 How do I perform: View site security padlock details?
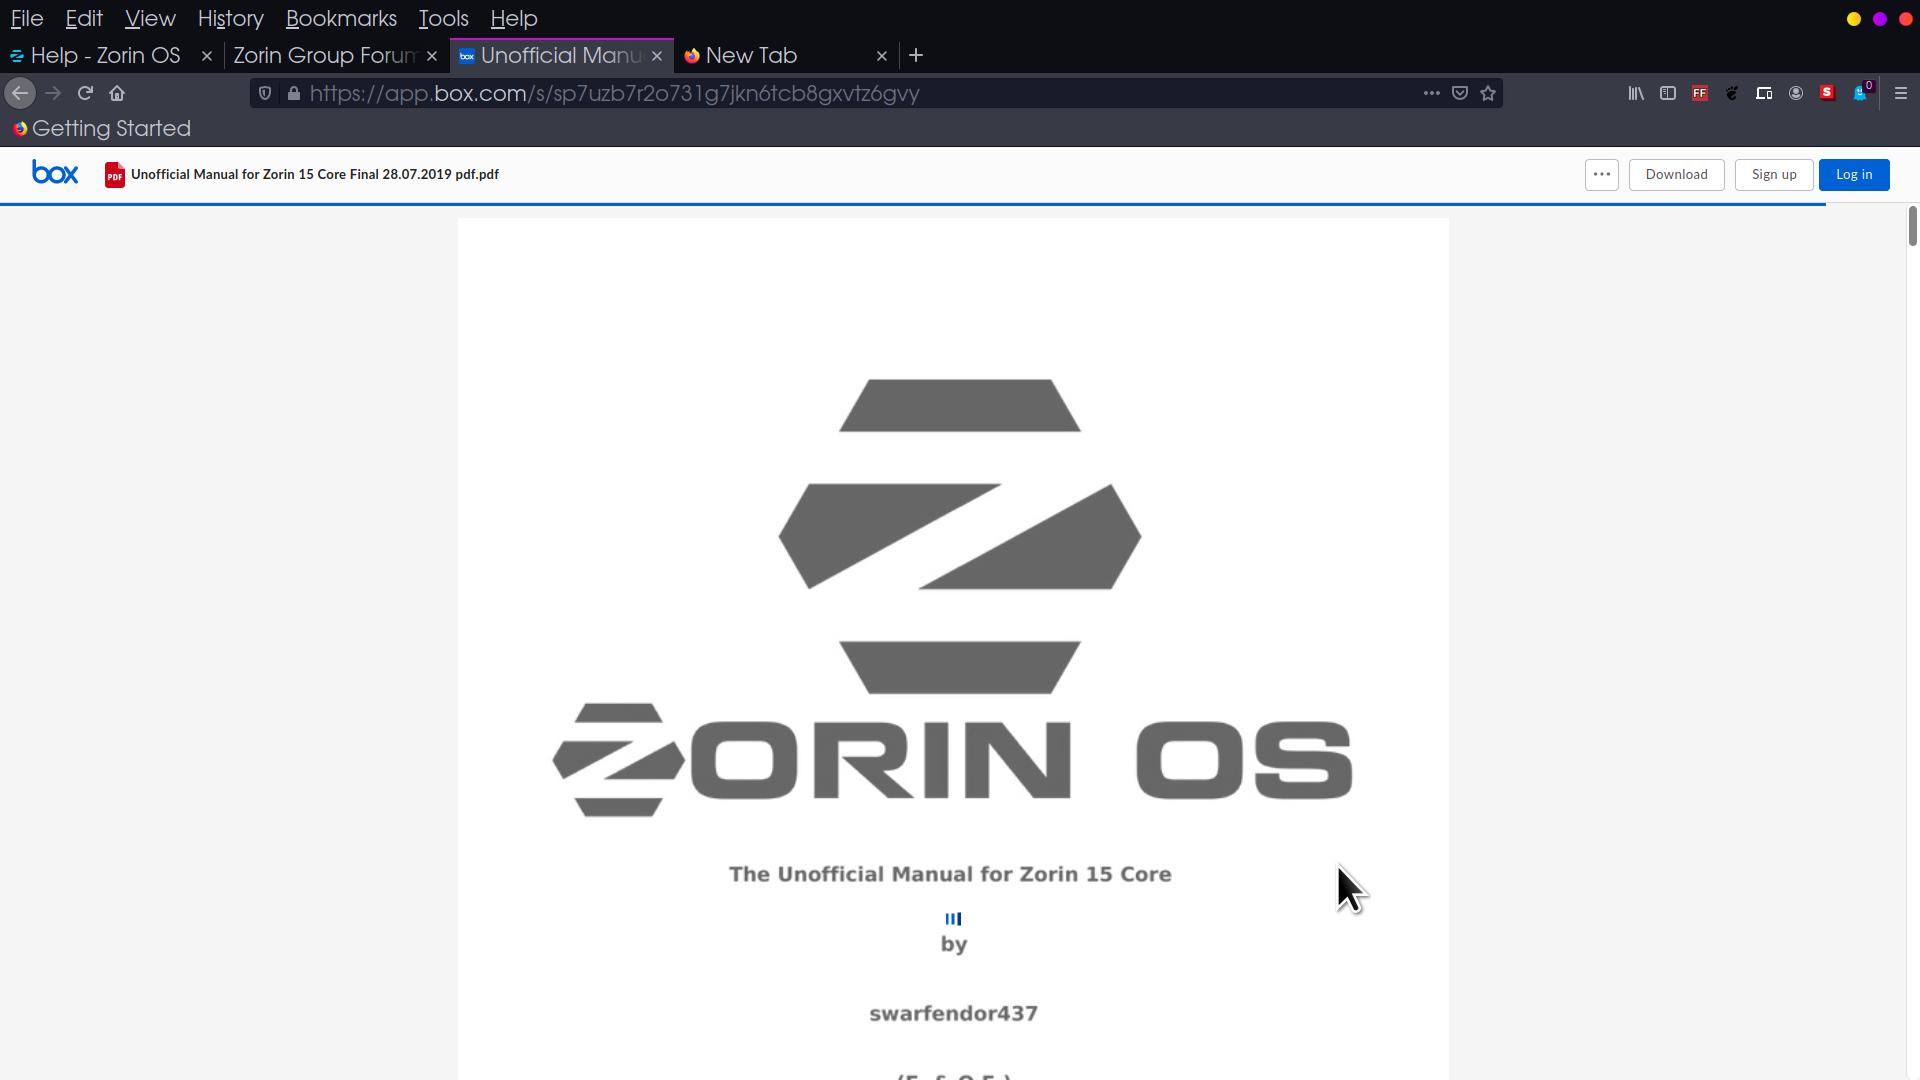[x=293, y=93]
